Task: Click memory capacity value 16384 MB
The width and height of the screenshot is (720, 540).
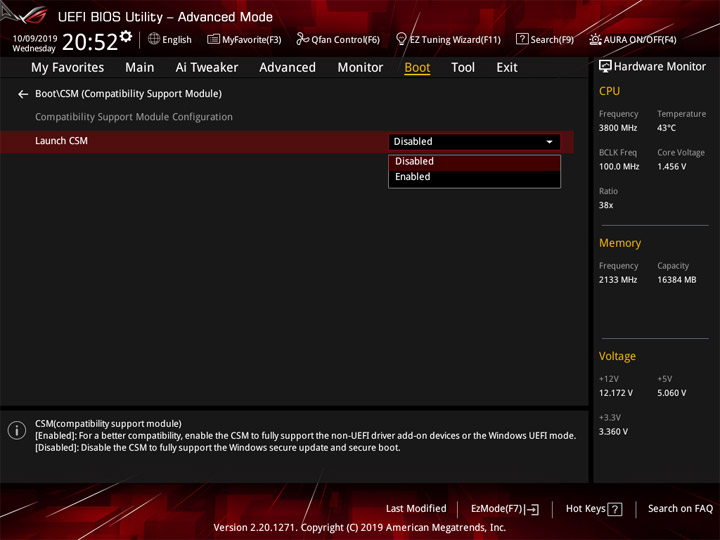Action: [x=676, y=280]
